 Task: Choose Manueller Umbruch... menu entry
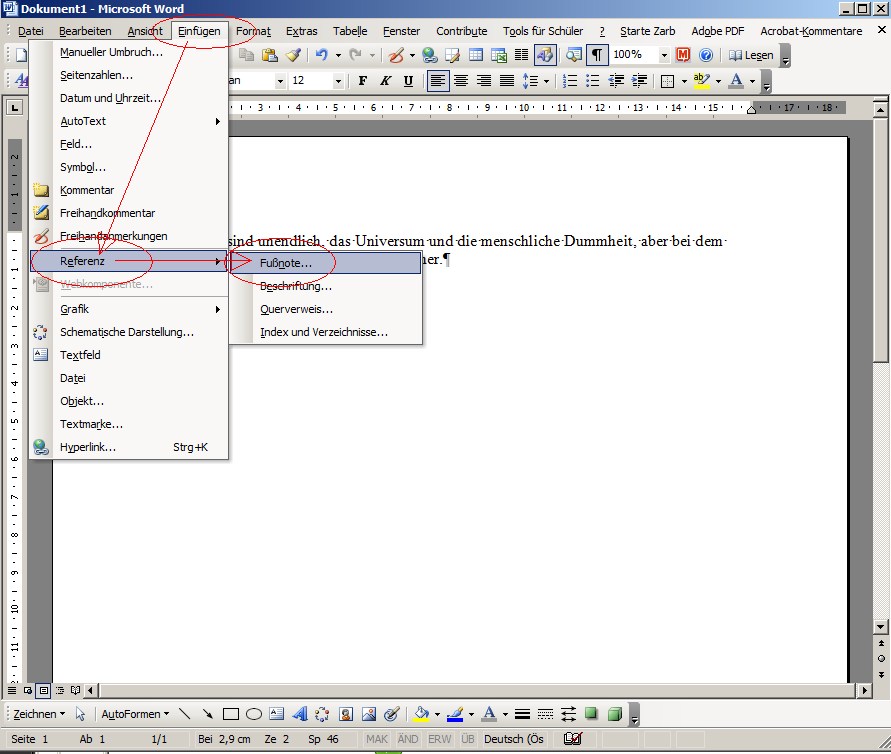(129, 52)
